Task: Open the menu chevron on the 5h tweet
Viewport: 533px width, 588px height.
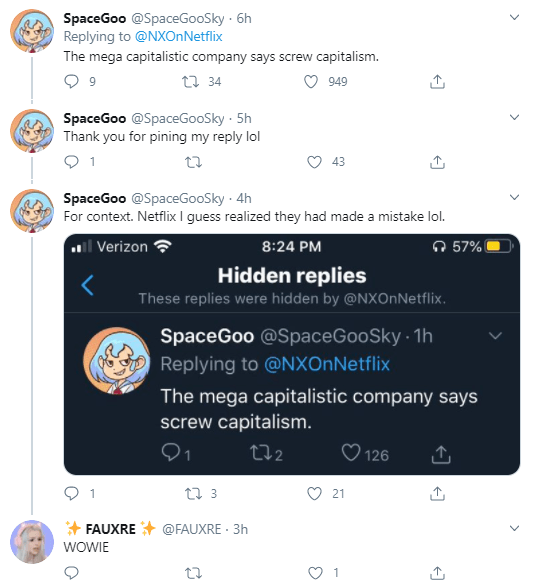Action: pos(515,117)
